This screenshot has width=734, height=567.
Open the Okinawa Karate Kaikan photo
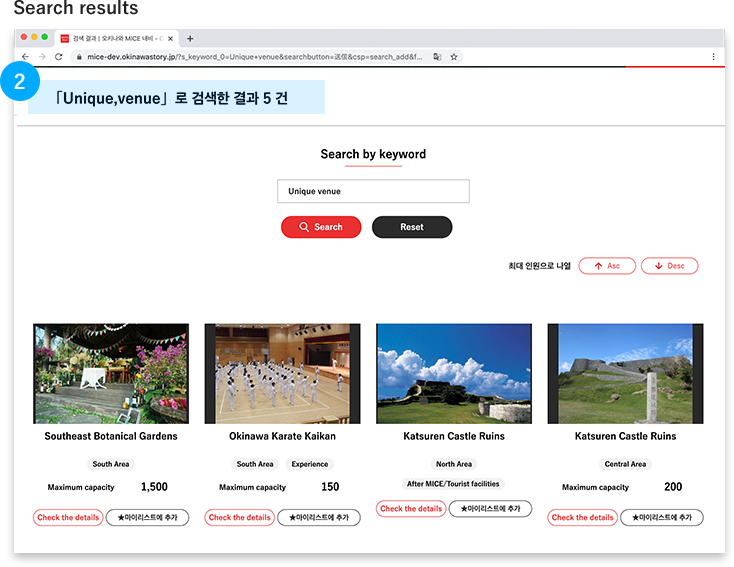coord(282,374)
